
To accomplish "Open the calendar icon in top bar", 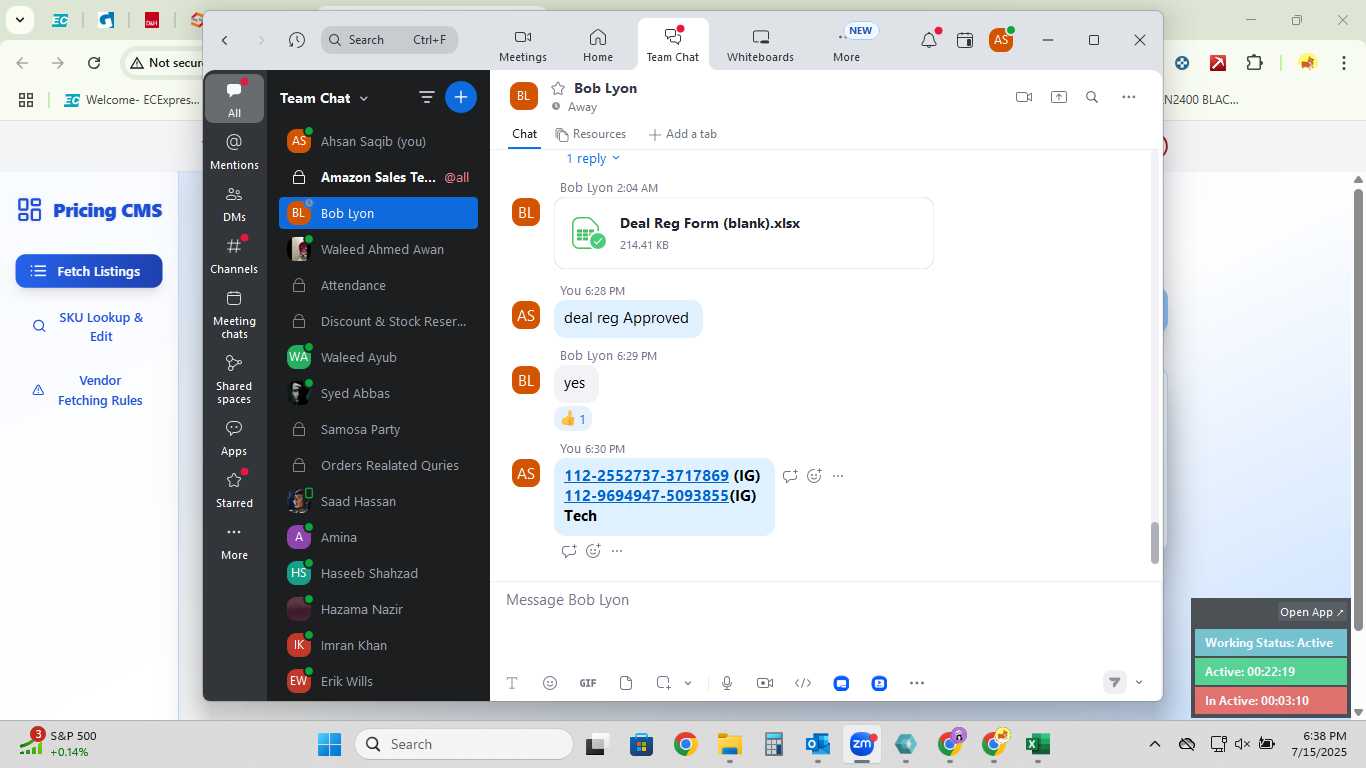I will click(965, 40).
